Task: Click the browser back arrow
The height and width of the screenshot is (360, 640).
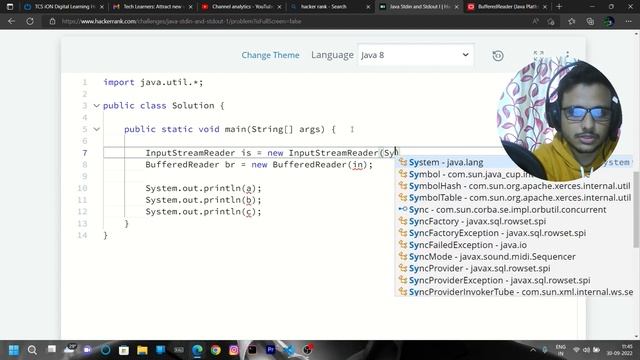Action: [11, 21]
